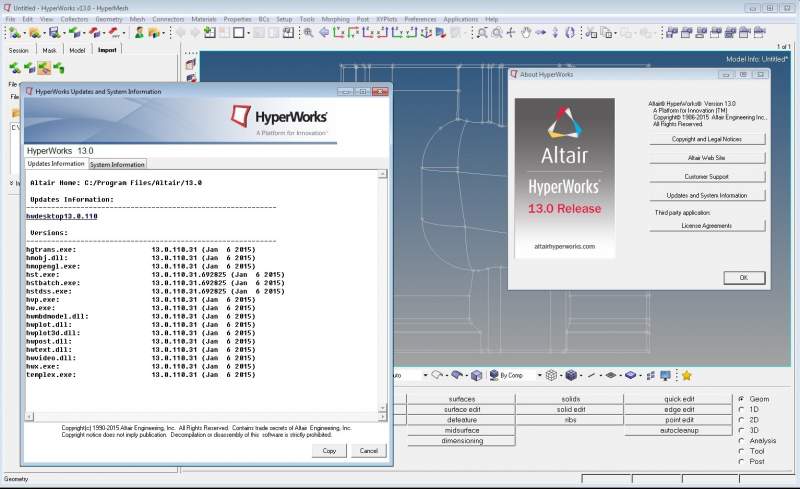800x489 pixels.
Task: Click the zoom magnifier icon in toolbar
Action: coord(308,32)
